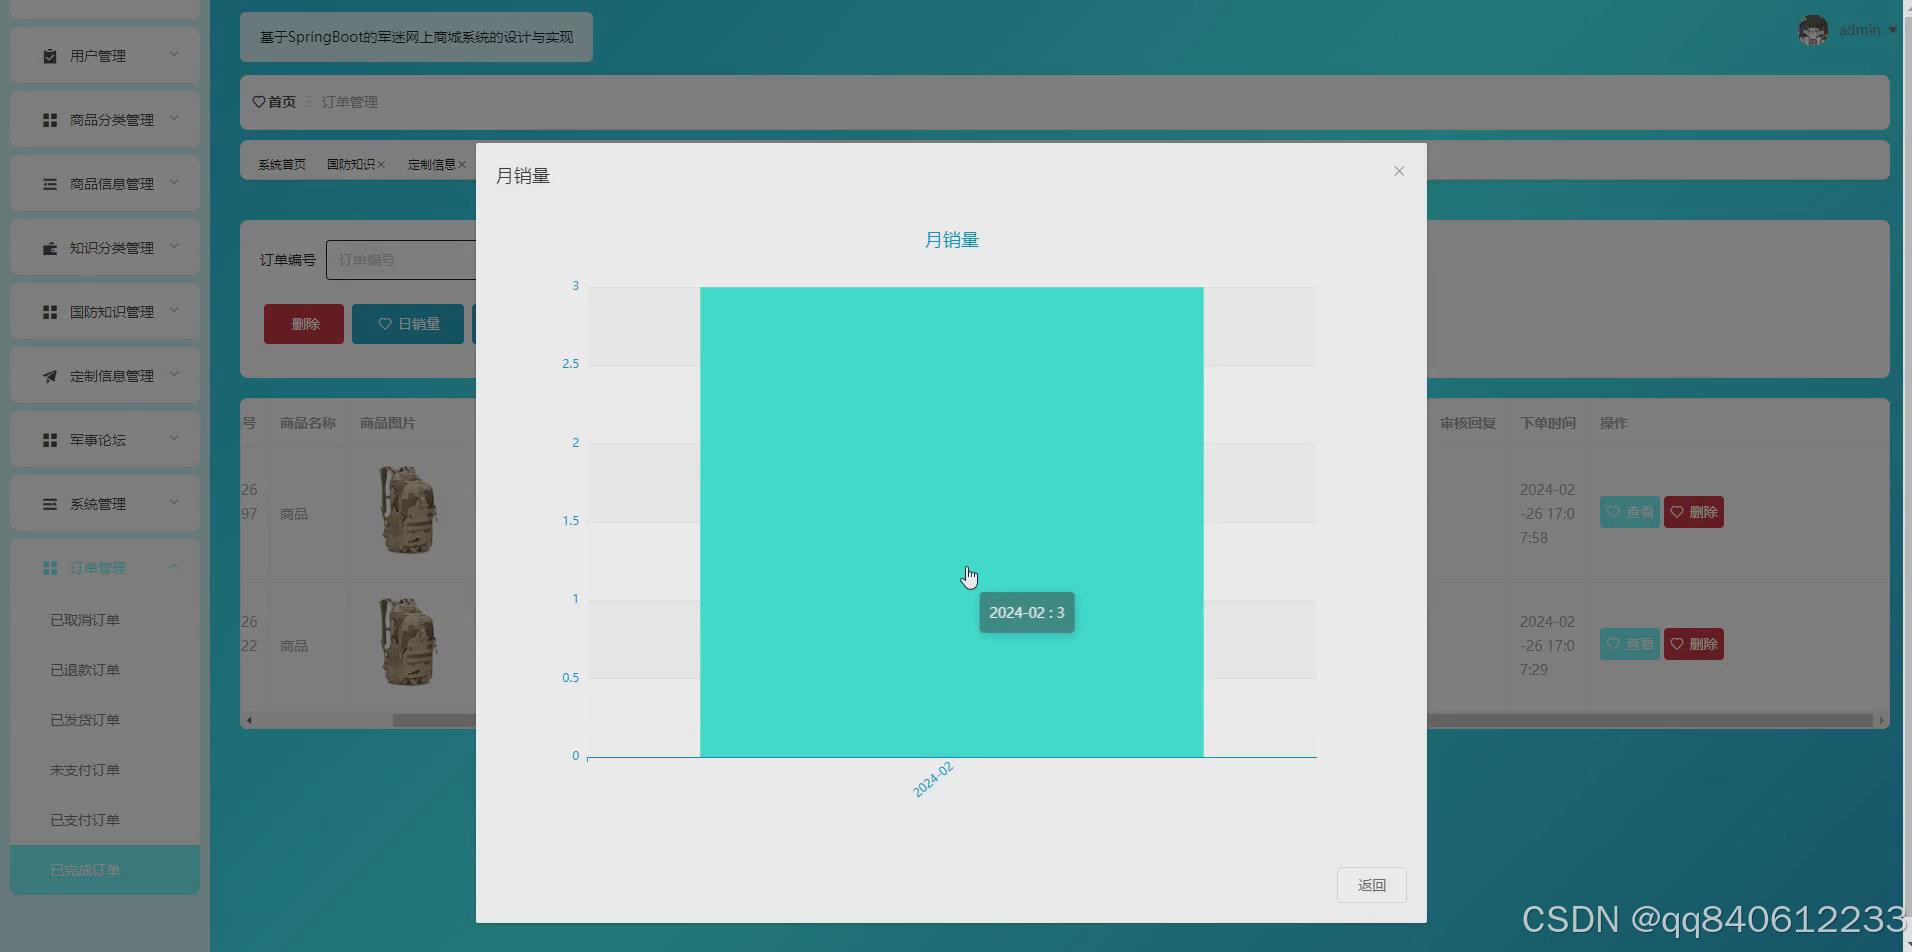Click the 商品分类管理 grid icon
The image size is (1912, 952).
click(50, 120)
